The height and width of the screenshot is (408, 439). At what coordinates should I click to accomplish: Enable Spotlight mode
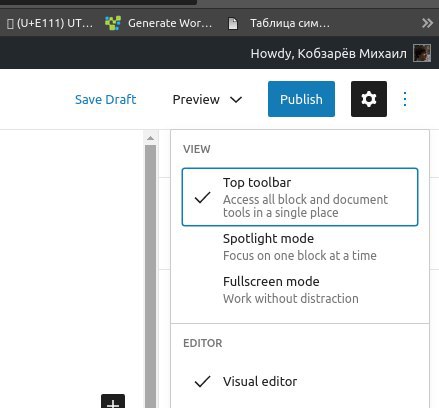(300, 247)
